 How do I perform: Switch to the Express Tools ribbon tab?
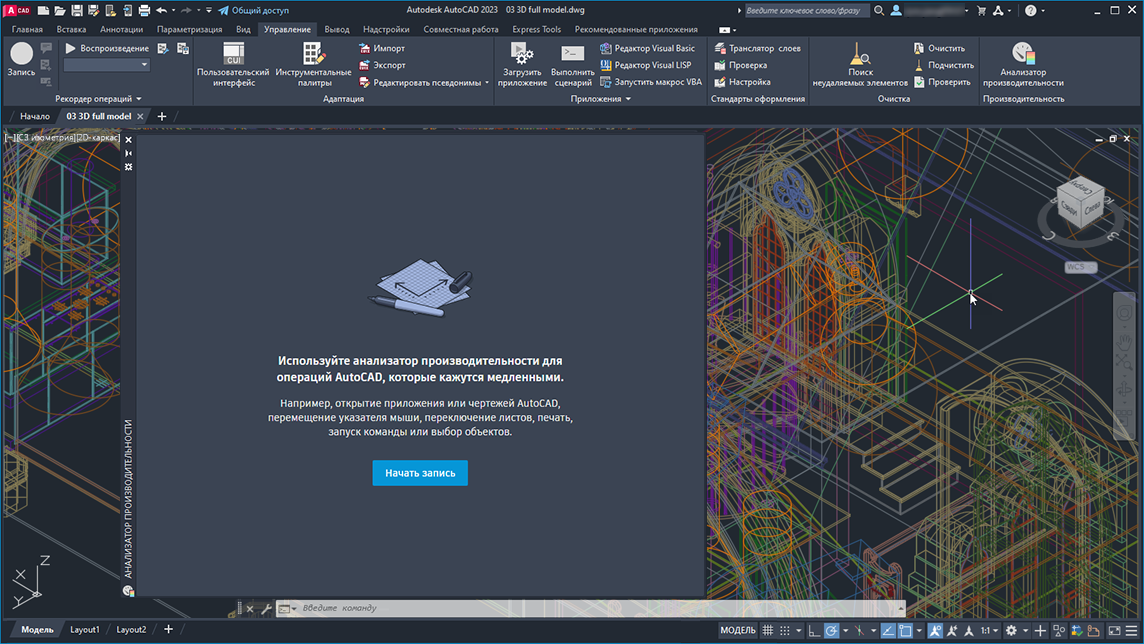pyautogui.click(x=536, y=29)
